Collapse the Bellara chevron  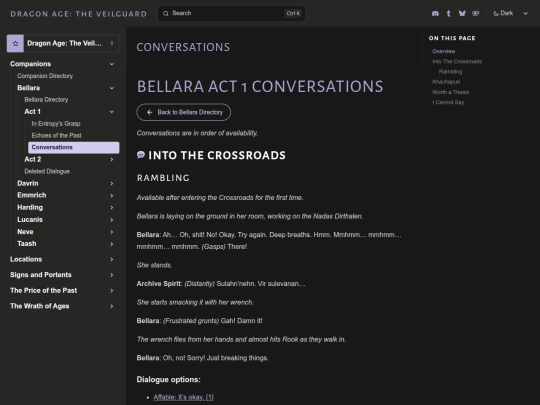tap(112, 88)
